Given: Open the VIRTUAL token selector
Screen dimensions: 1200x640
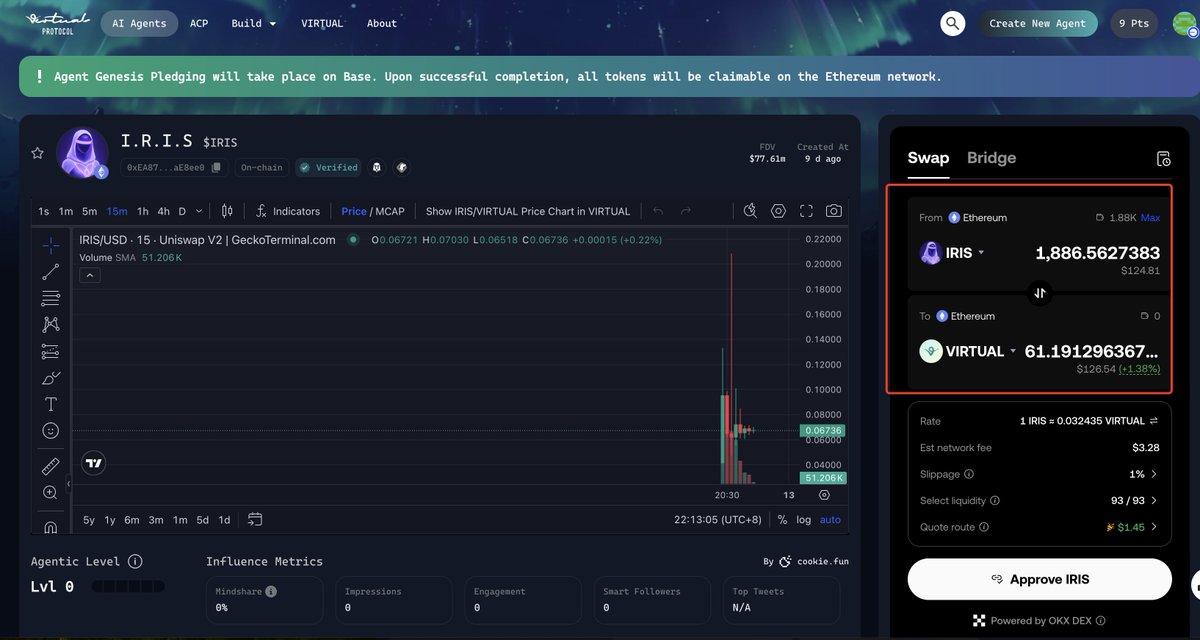Looking at the screenshot, I should click(968, 351).
